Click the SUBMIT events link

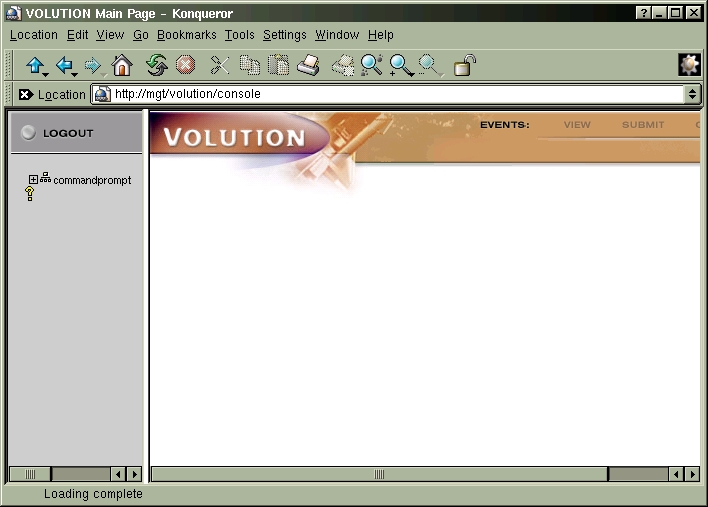tap(642, 125)
